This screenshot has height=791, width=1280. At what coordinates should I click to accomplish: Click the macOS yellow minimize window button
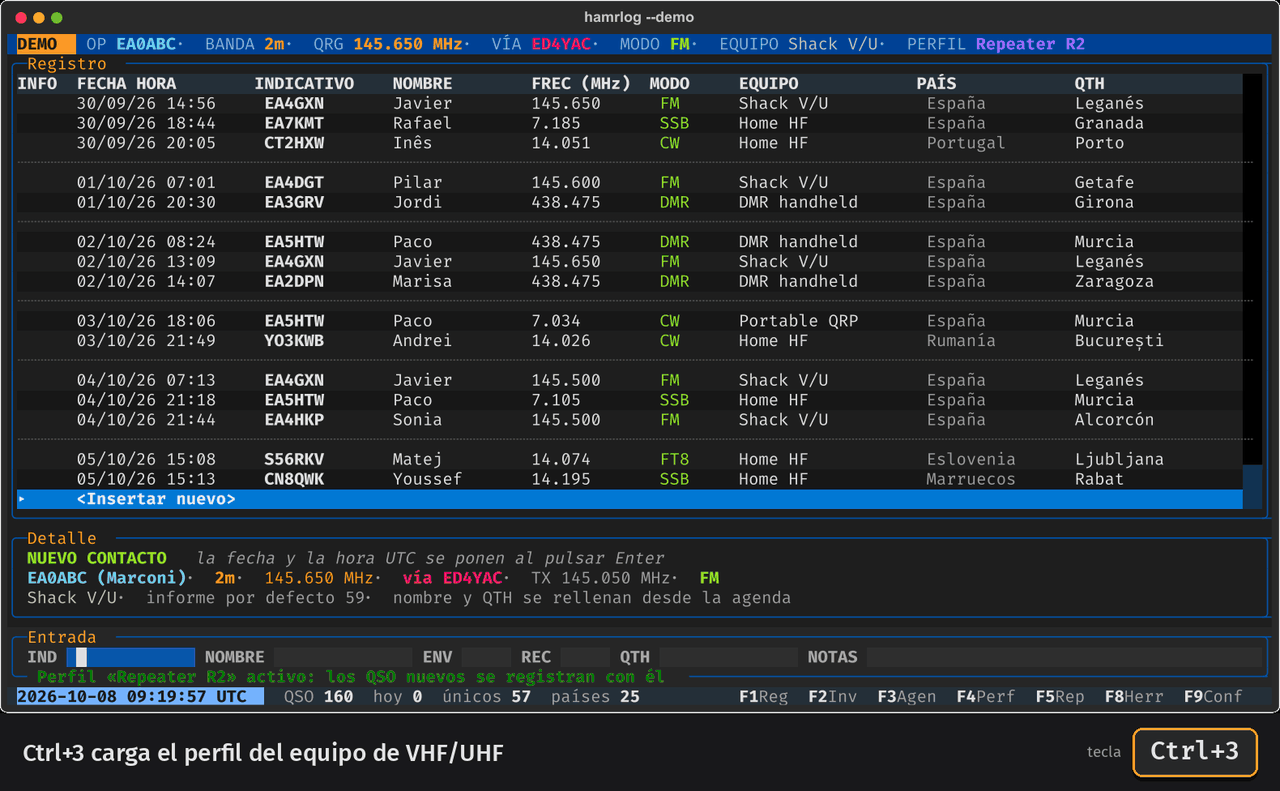click(x=39, y=18)
